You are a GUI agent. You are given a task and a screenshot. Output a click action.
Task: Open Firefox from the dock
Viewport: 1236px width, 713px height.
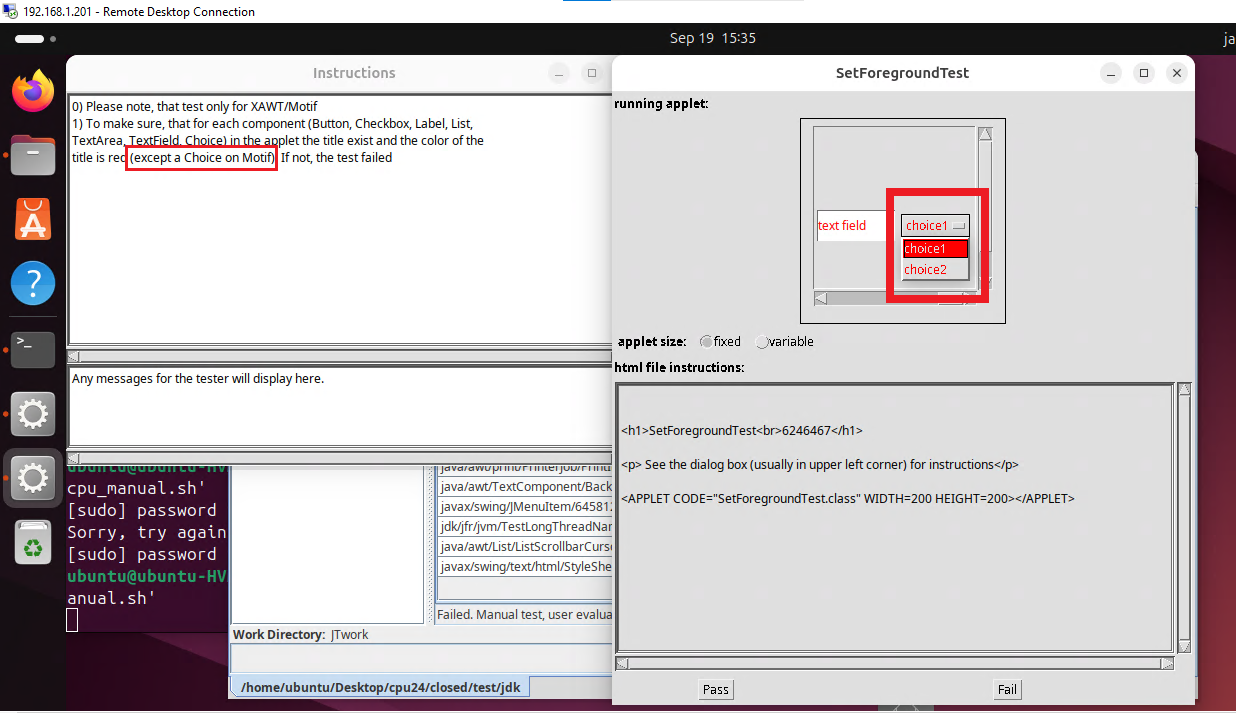[33, 92]
